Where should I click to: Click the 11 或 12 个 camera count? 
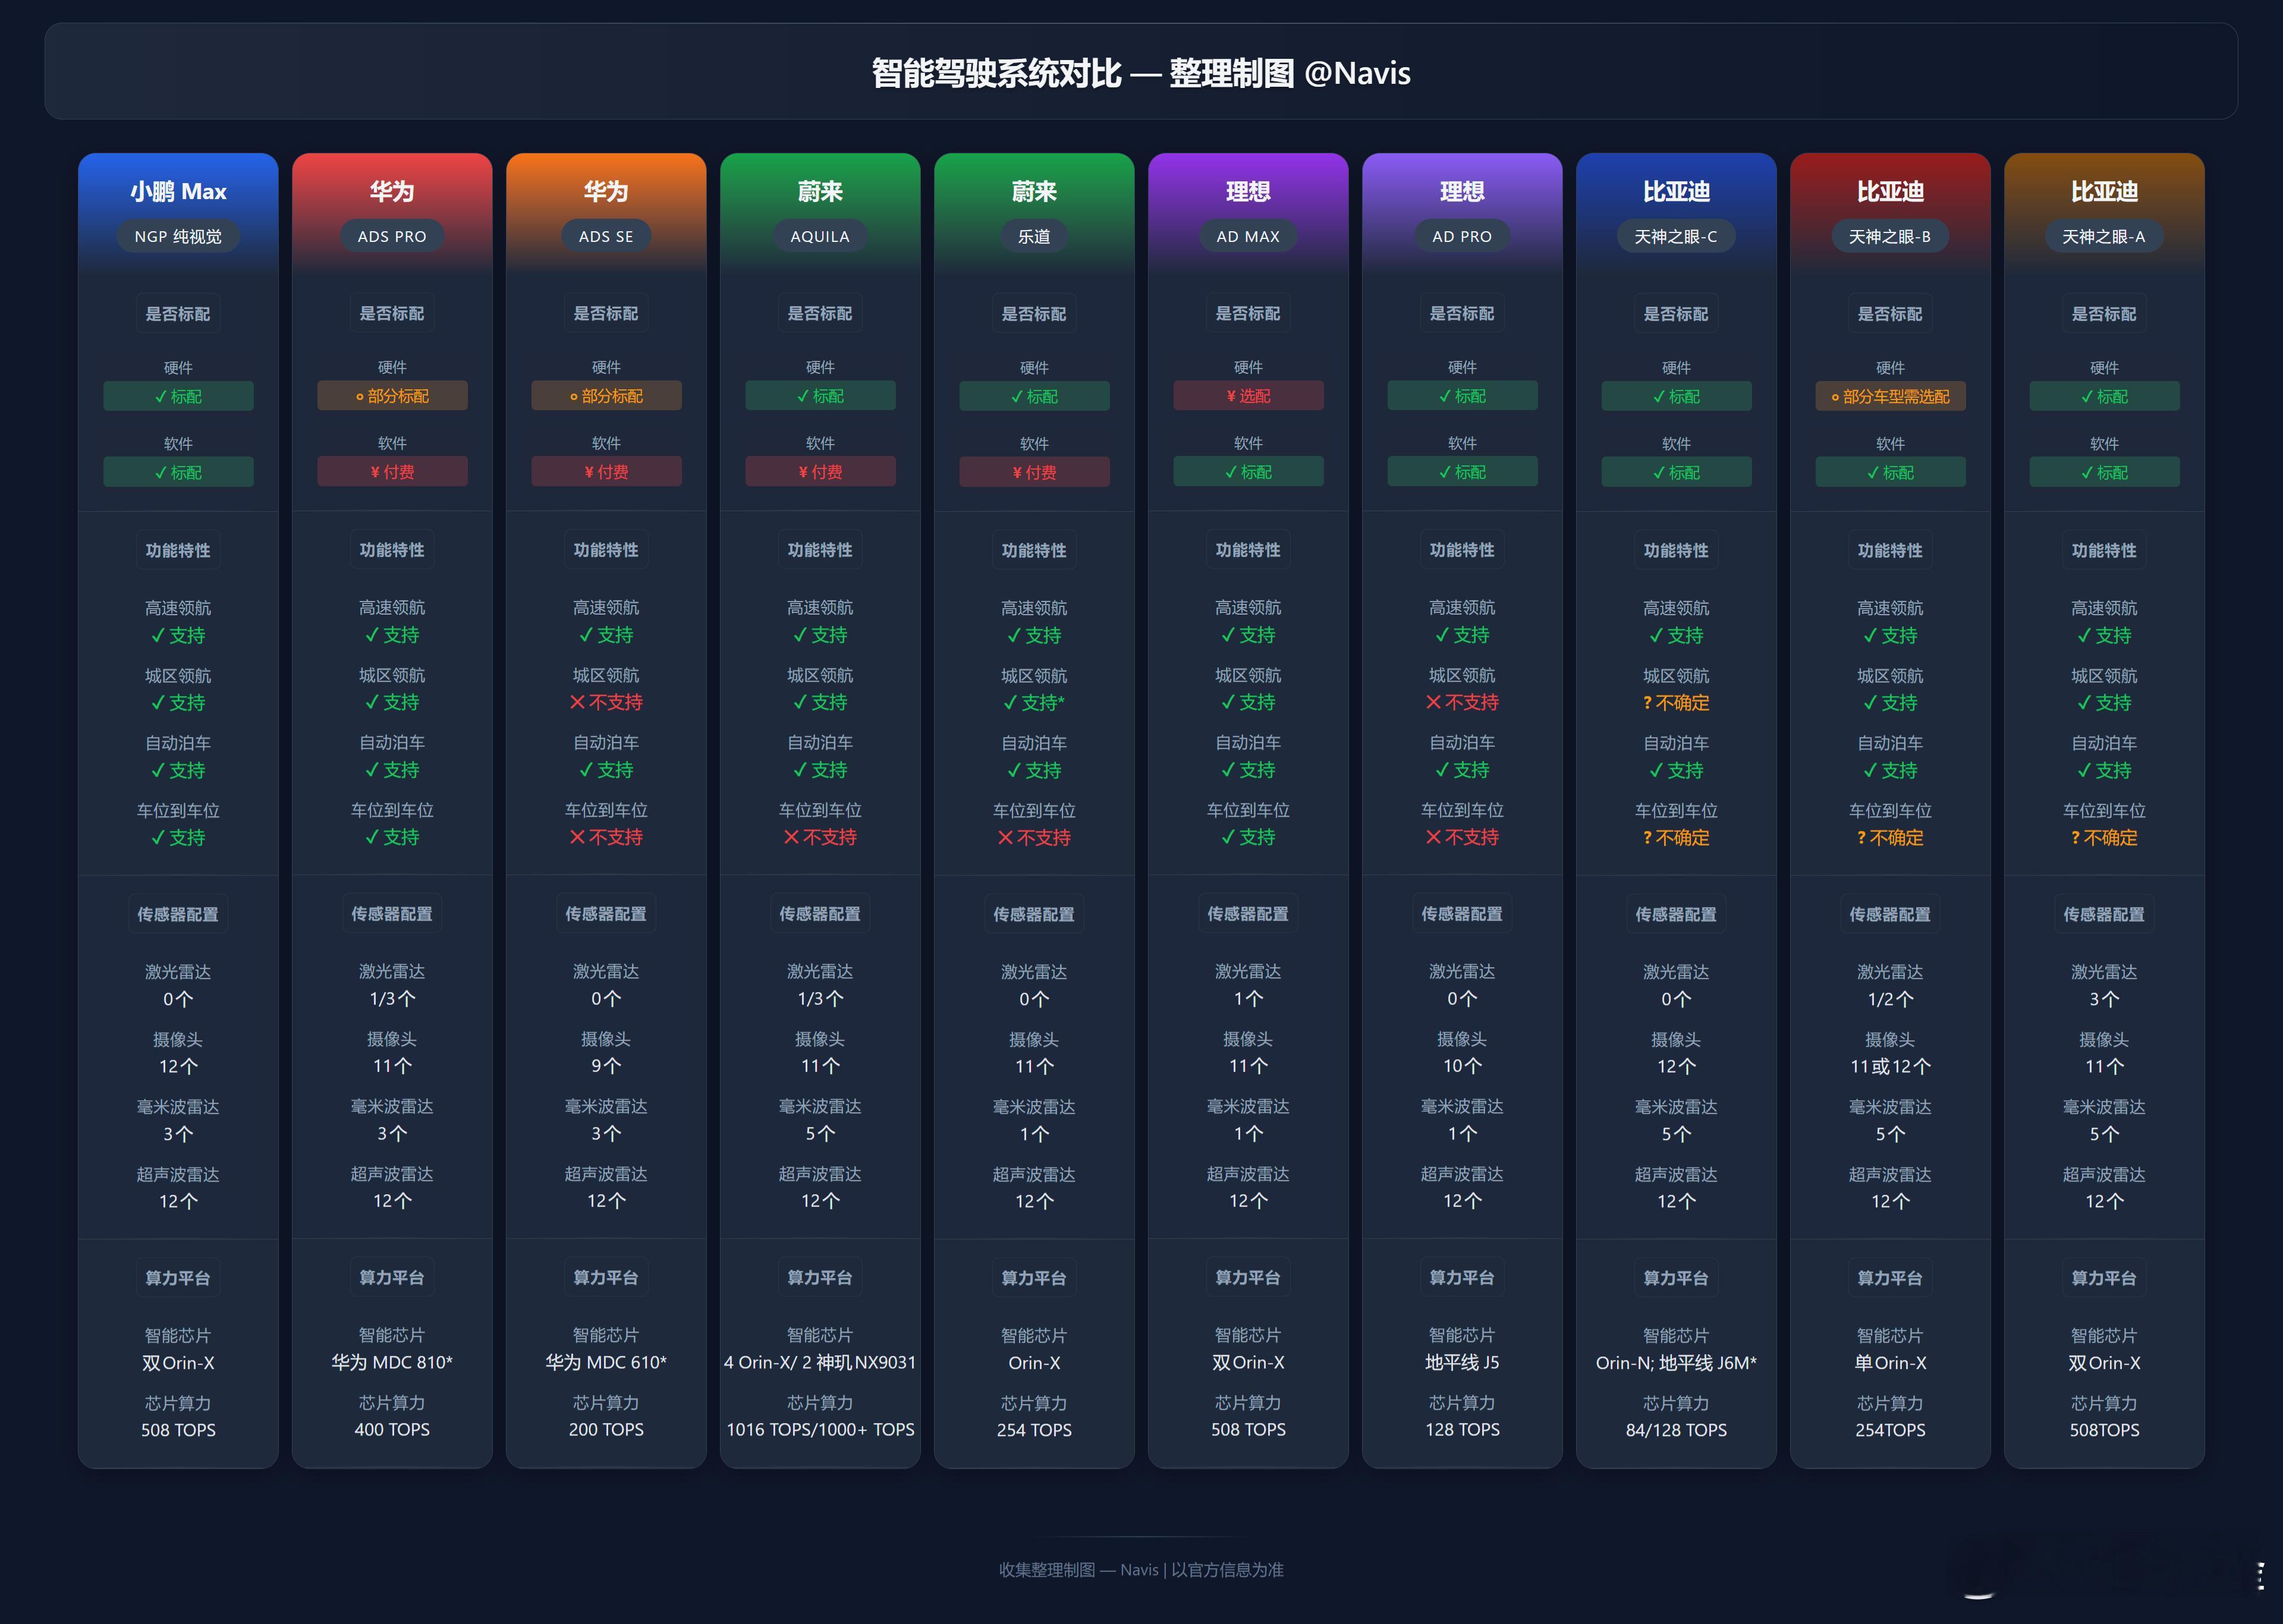[x=1890, y=1066]
